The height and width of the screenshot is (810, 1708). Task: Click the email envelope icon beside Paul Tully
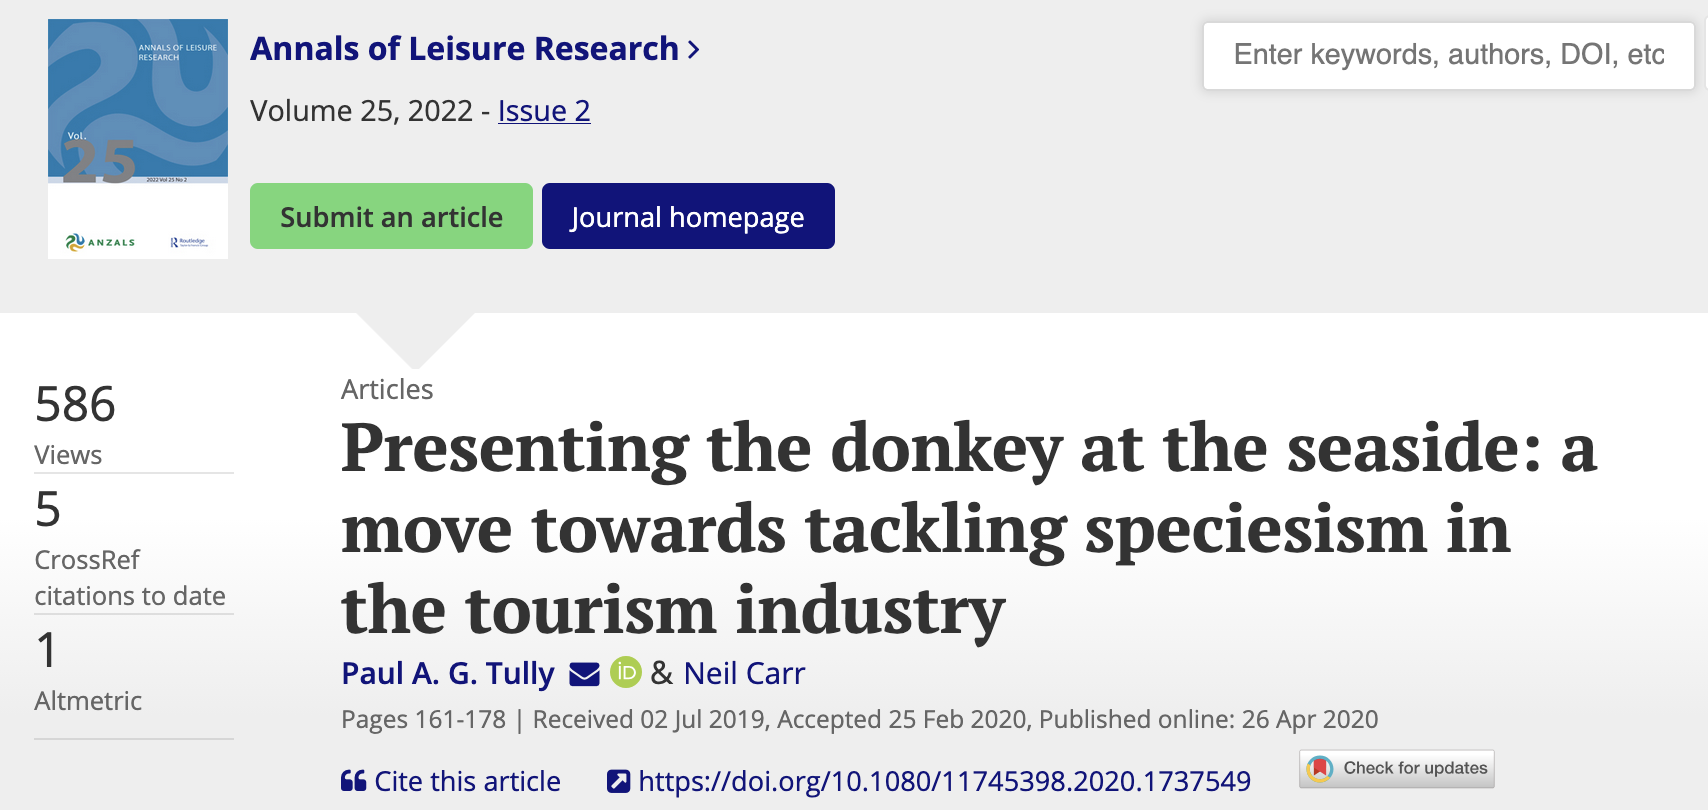click(x=584, y=675)
